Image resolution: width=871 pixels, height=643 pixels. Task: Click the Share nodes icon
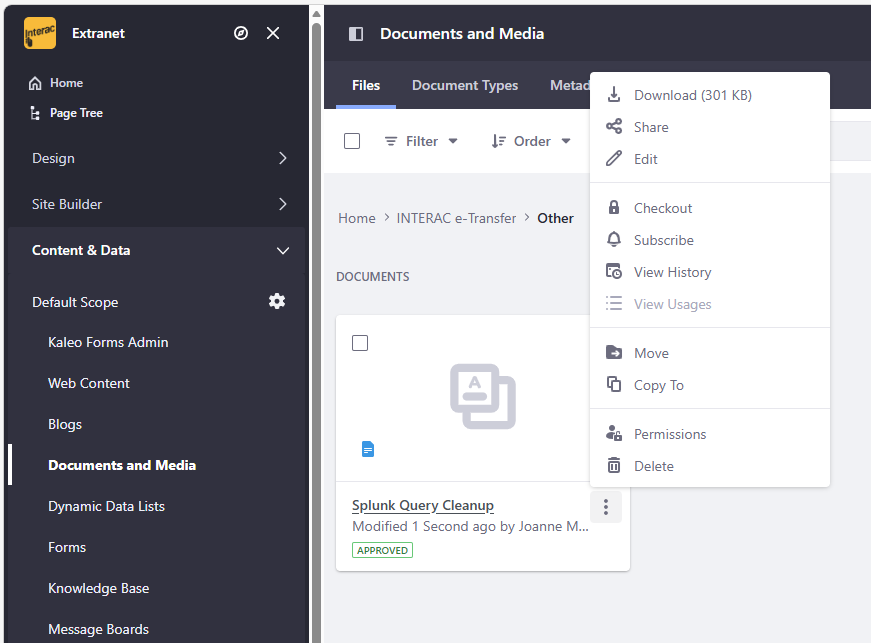tap(614, 127)
